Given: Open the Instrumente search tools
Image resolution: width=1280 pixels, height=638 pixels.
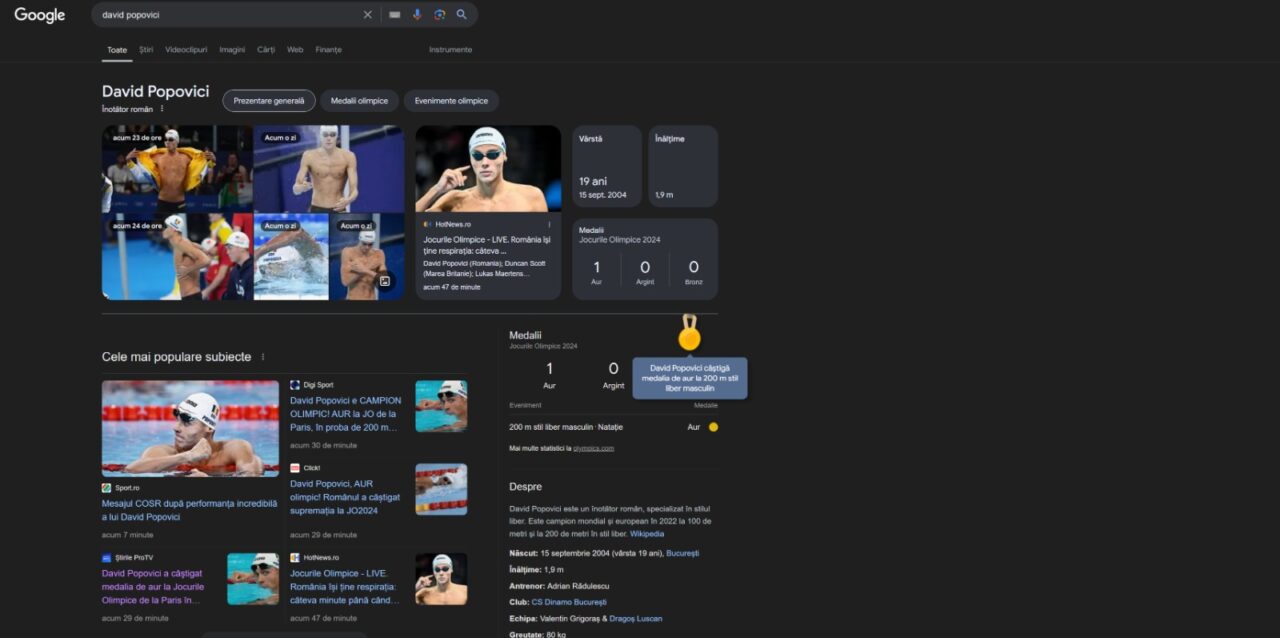Looking at the screenshot, I should coord(450,49).
